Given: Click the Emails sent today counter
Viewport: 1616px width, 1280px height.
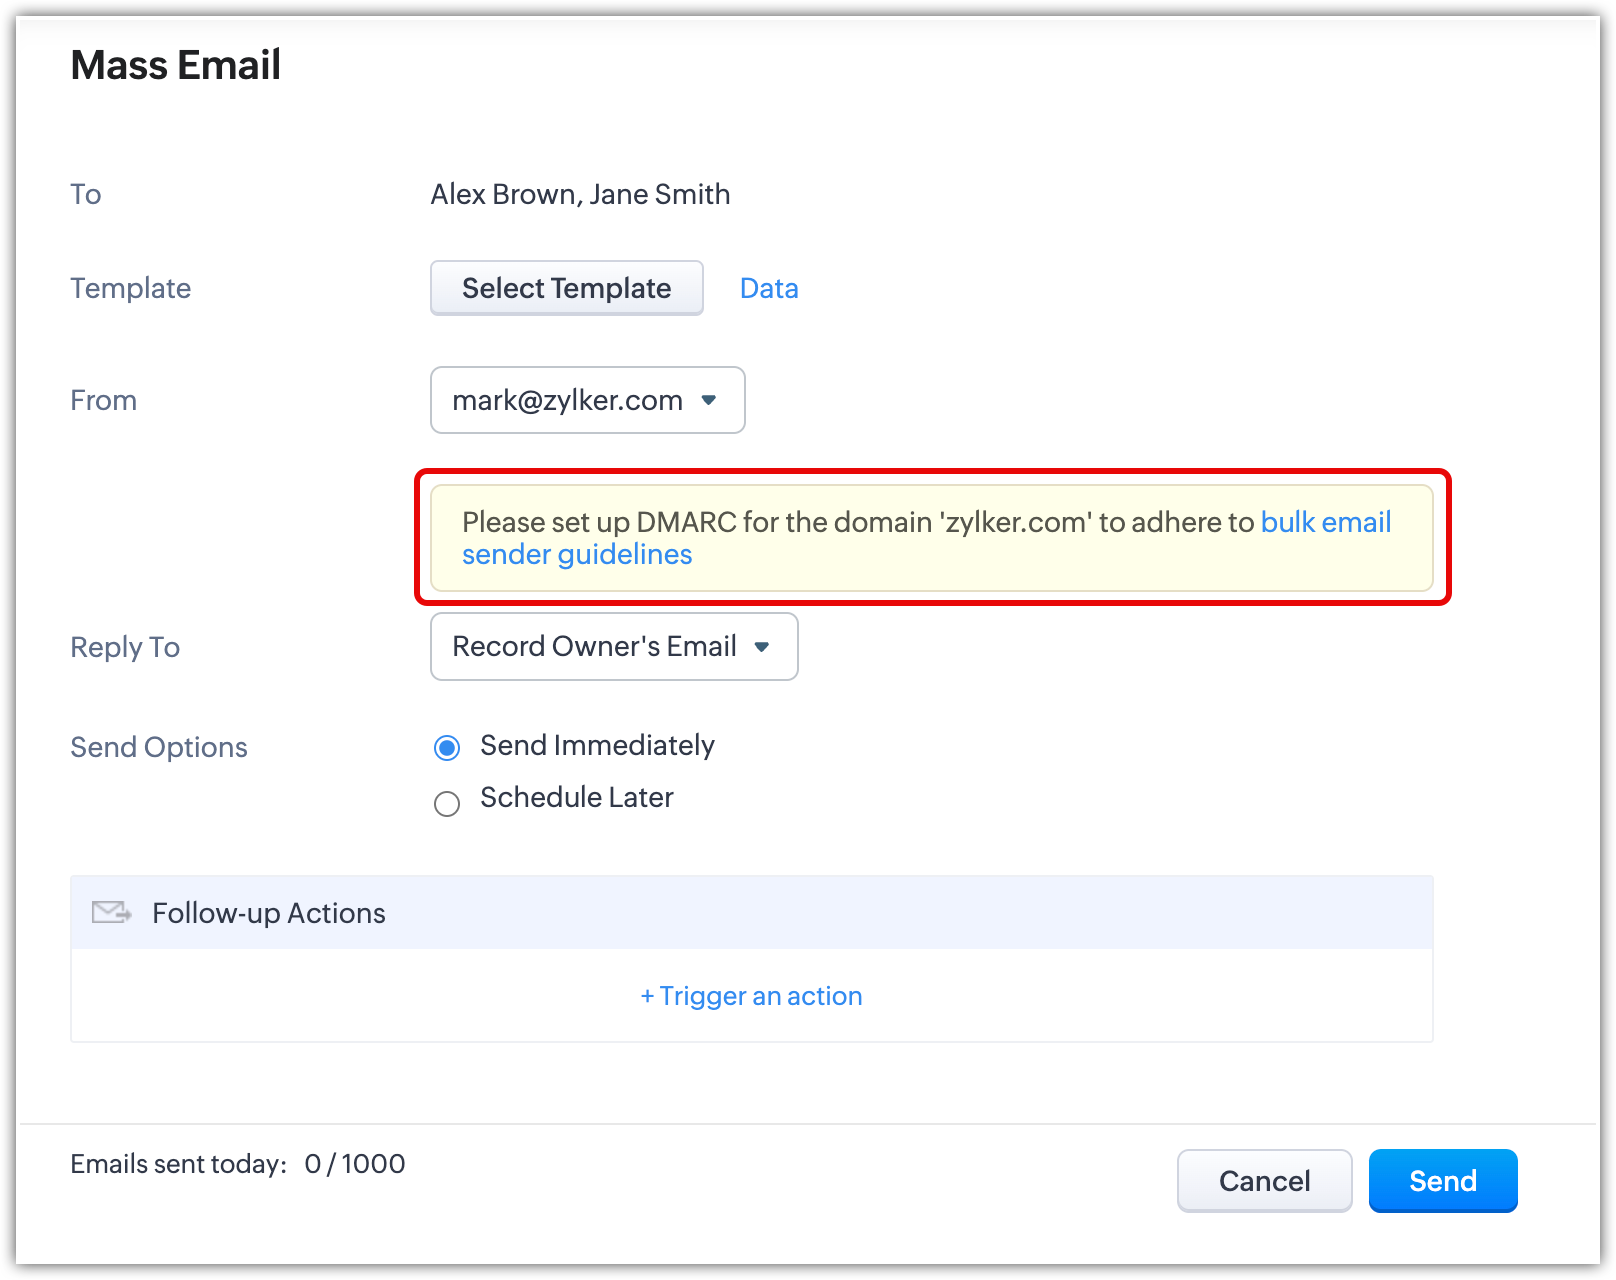Looking at the screenshot, I should pos(238,1164).
